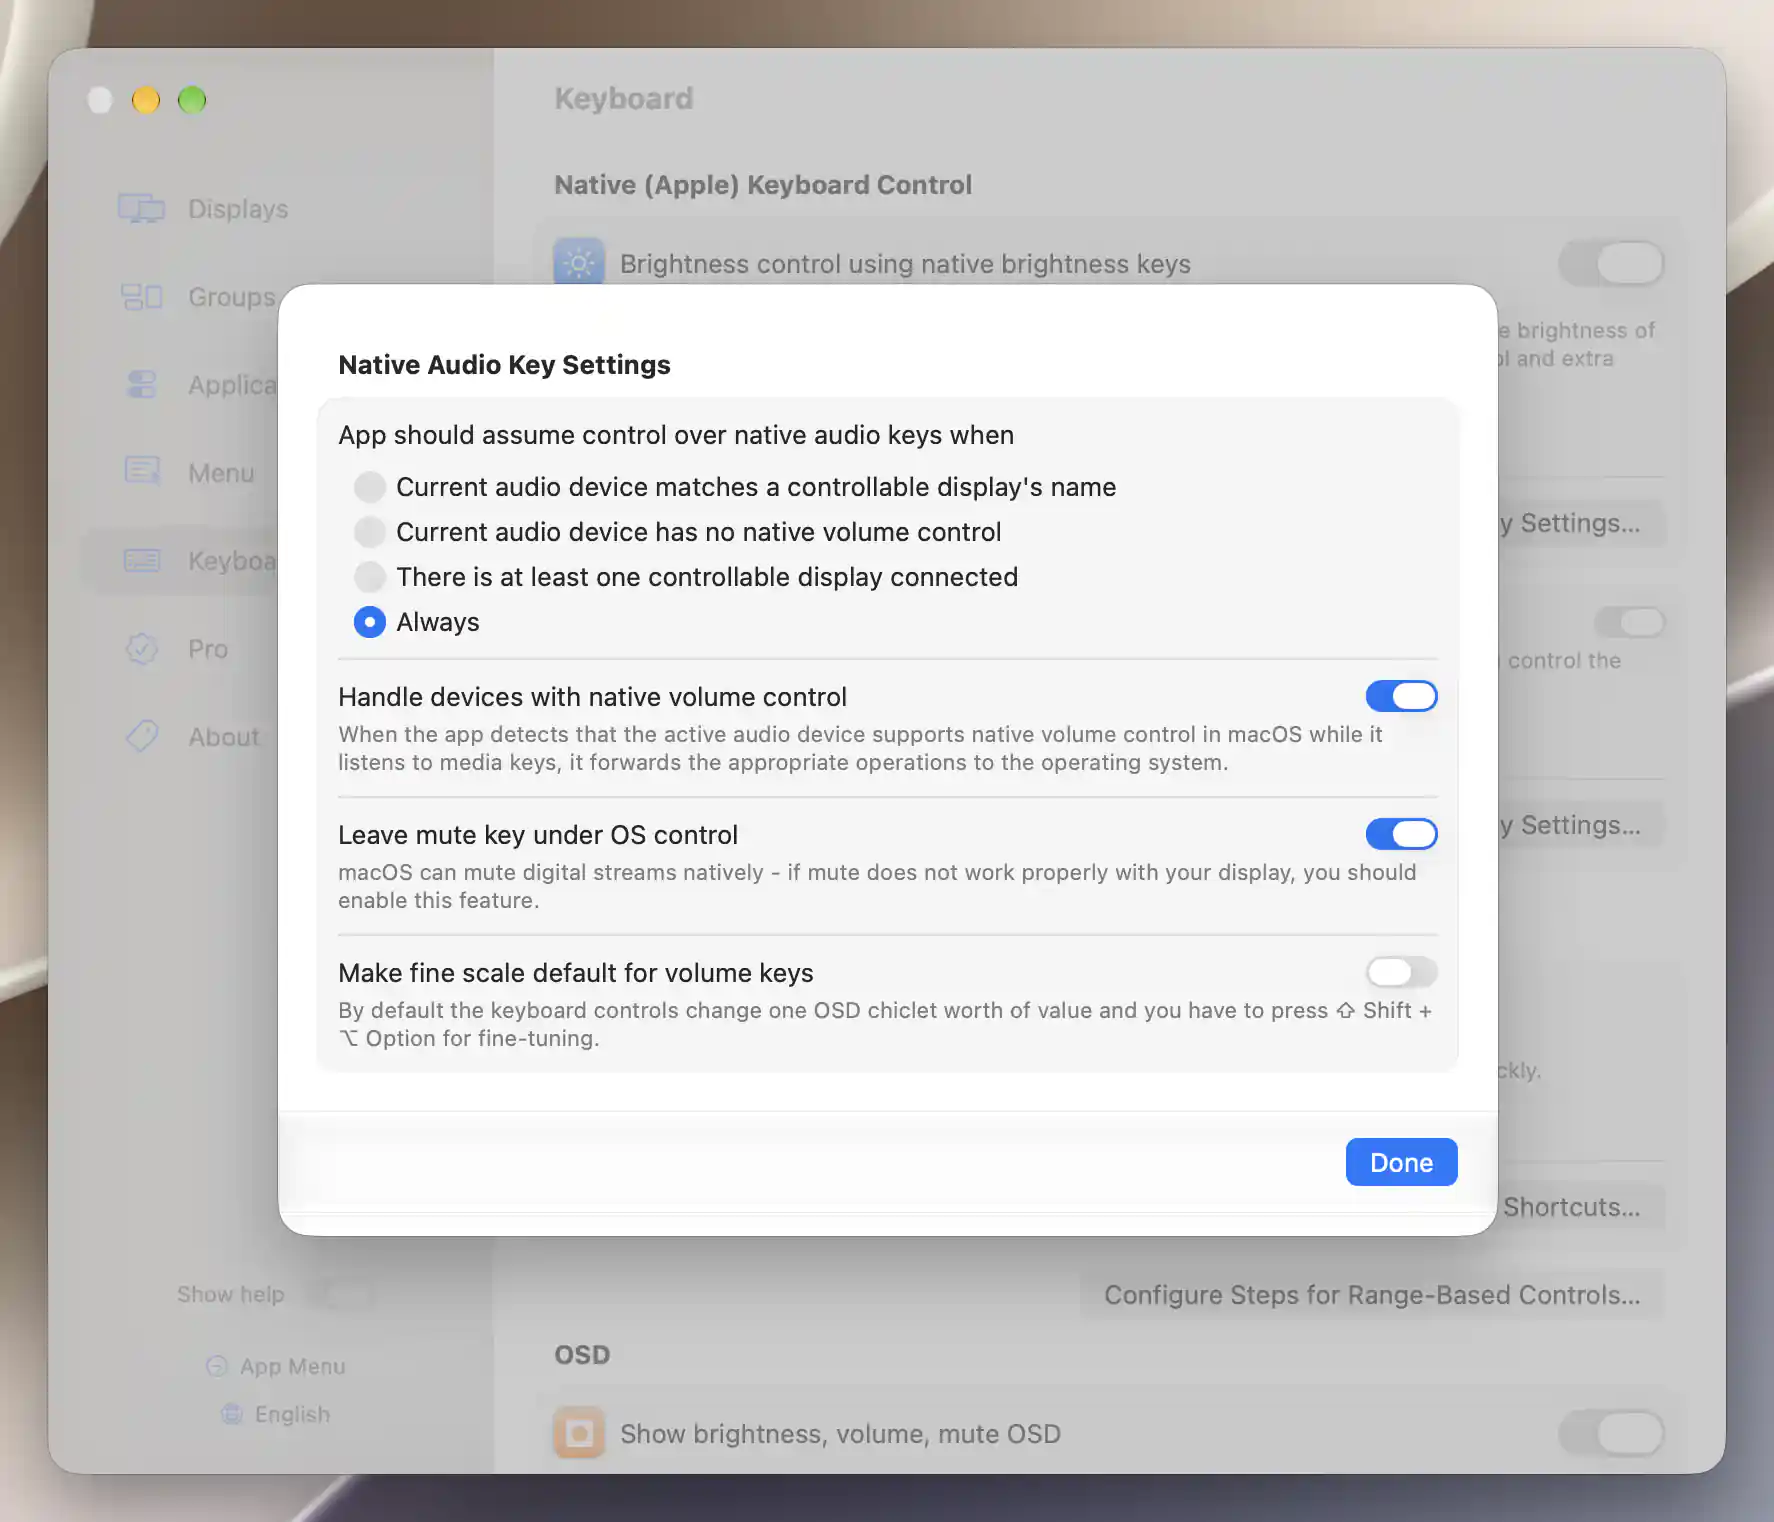Click the Displays monitor icon

point(141,208)
